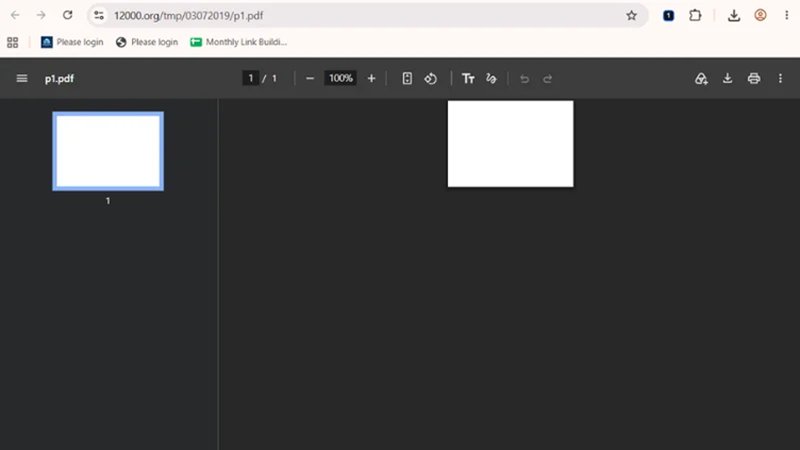Open the 1Password extension icon
The width and height of the screenshot is (800, 450).
coord(668,15)
